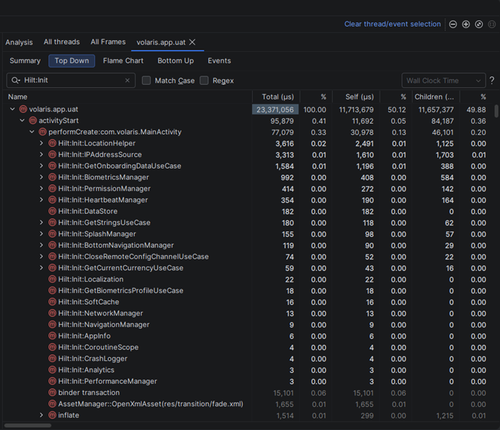This screenshot has height=430, width=500.
Task: Switch to the Bottom Up tab
Action: 176,61
